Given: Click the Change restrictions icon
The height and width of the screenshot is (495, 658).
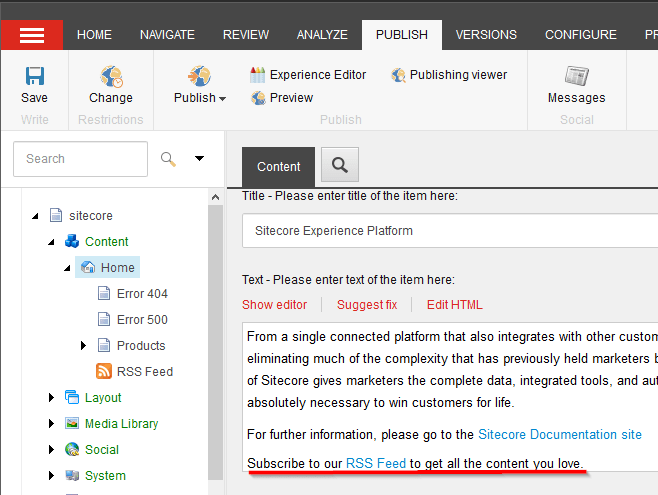Looking at the screenshot, I should [x=110, y=77].
